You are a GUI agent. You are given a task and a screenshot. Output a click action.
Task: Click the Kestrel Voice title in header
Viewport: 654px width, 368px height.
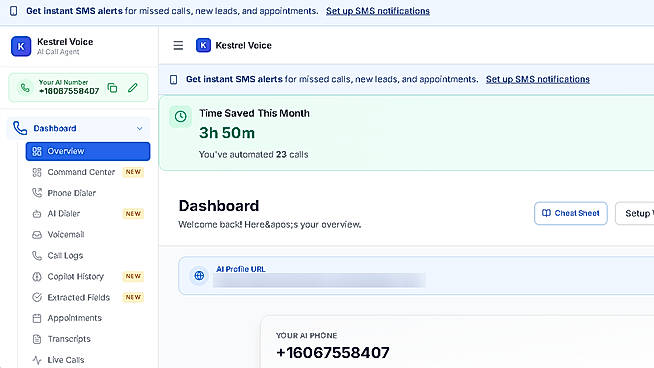244,45
